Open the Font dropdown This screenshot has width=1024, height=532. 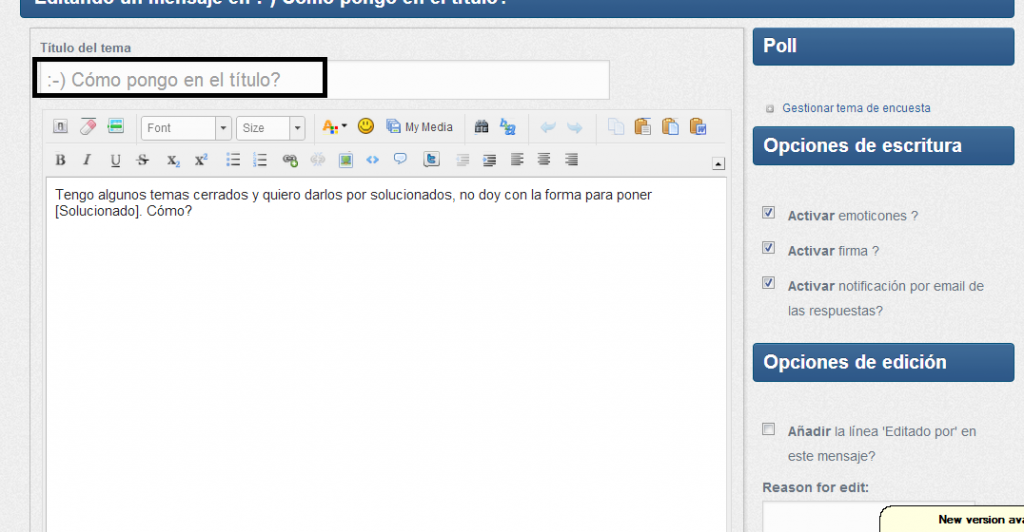186,128
